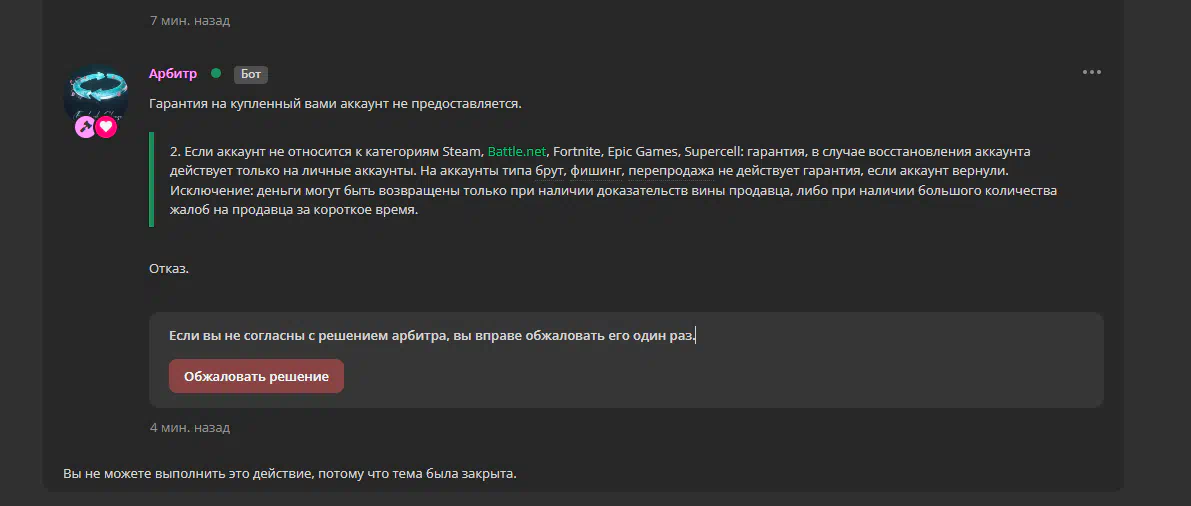
Task: Open the Арбитр profile avatar
Action: pos(96,94)
